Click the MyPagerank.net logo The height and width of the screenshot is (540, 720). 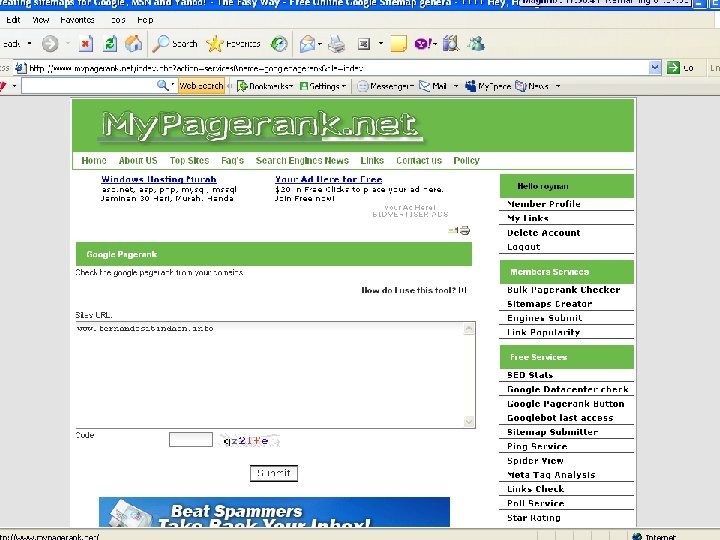tap(260, 125)
